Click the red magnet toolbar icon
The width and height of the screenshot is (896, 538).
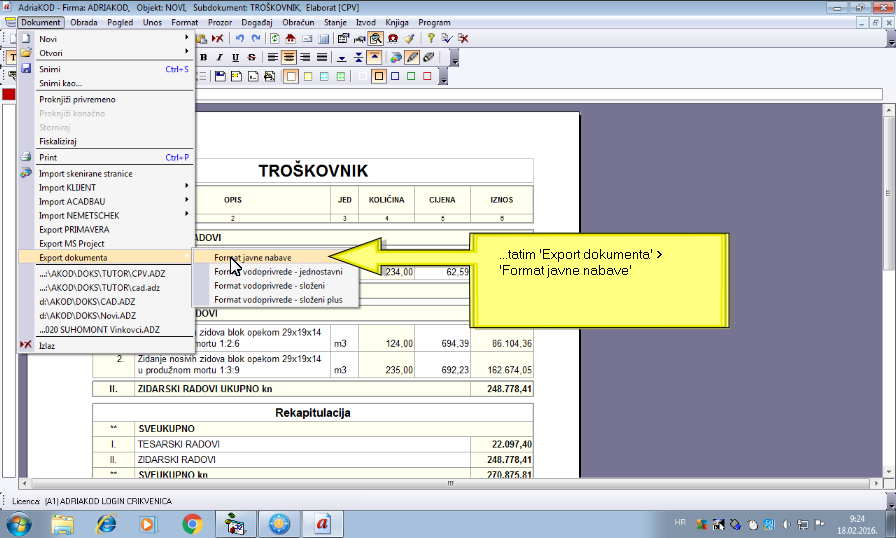[x=393, y=38]
